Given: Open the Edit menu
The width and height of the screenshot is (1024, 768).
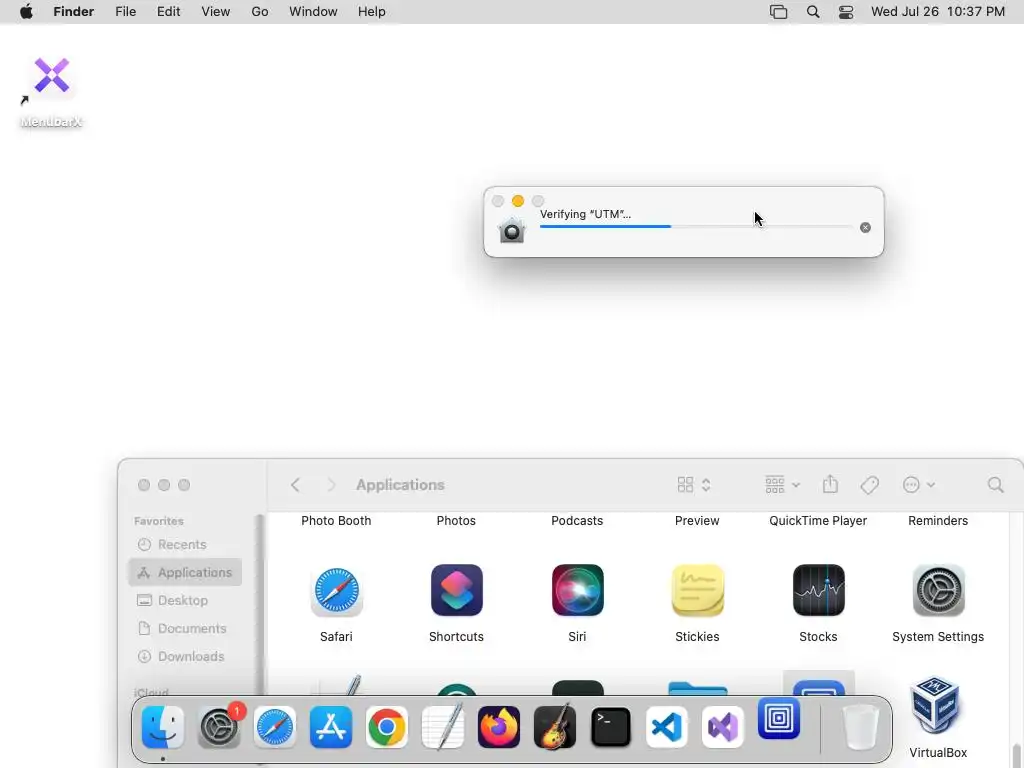Looking at the screenshot, I should point(168,12).
